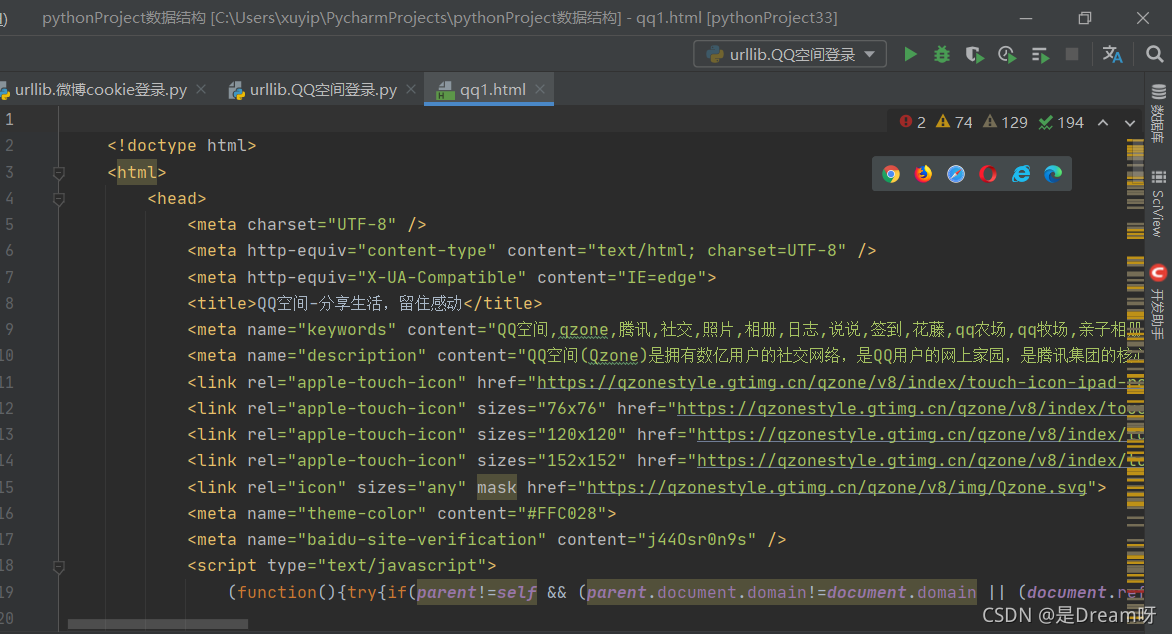Open the translation tool icon
Image resolution: width=1172 pixels, height=634 pixels.
pos(1112,55)
